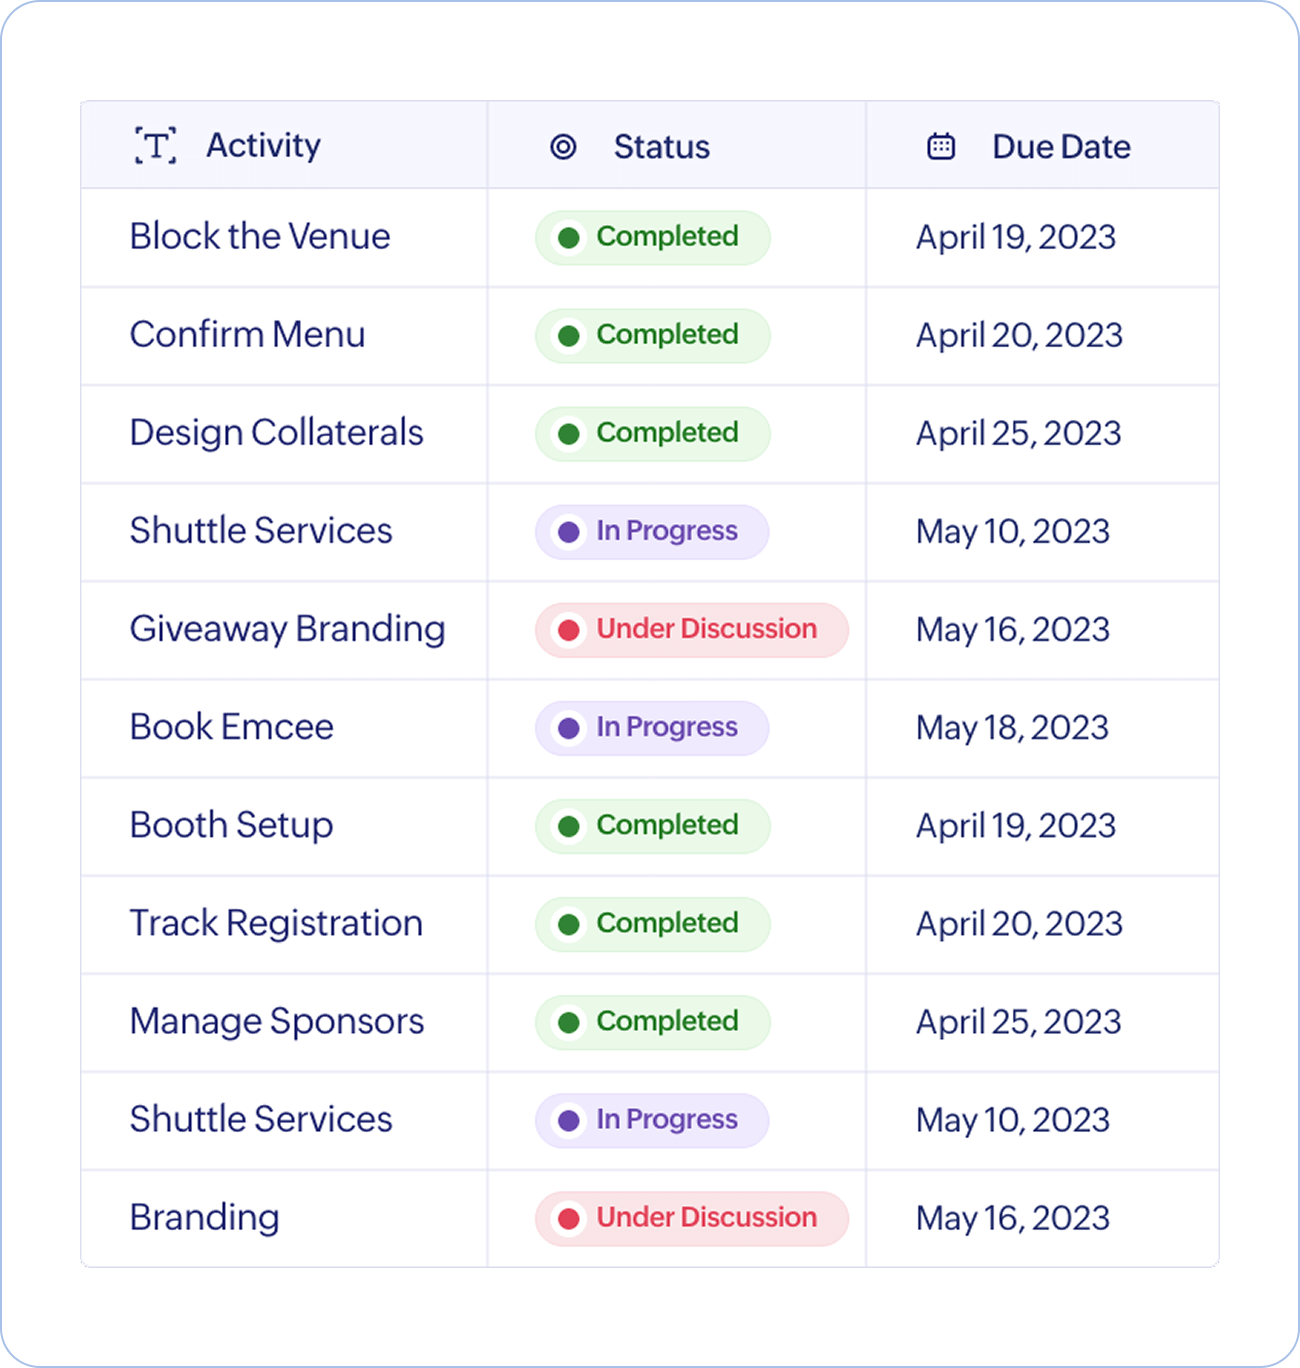Click Completed badge in Track Registration row
Screen dimensions: 1300x1368
(x=653, y=924)
